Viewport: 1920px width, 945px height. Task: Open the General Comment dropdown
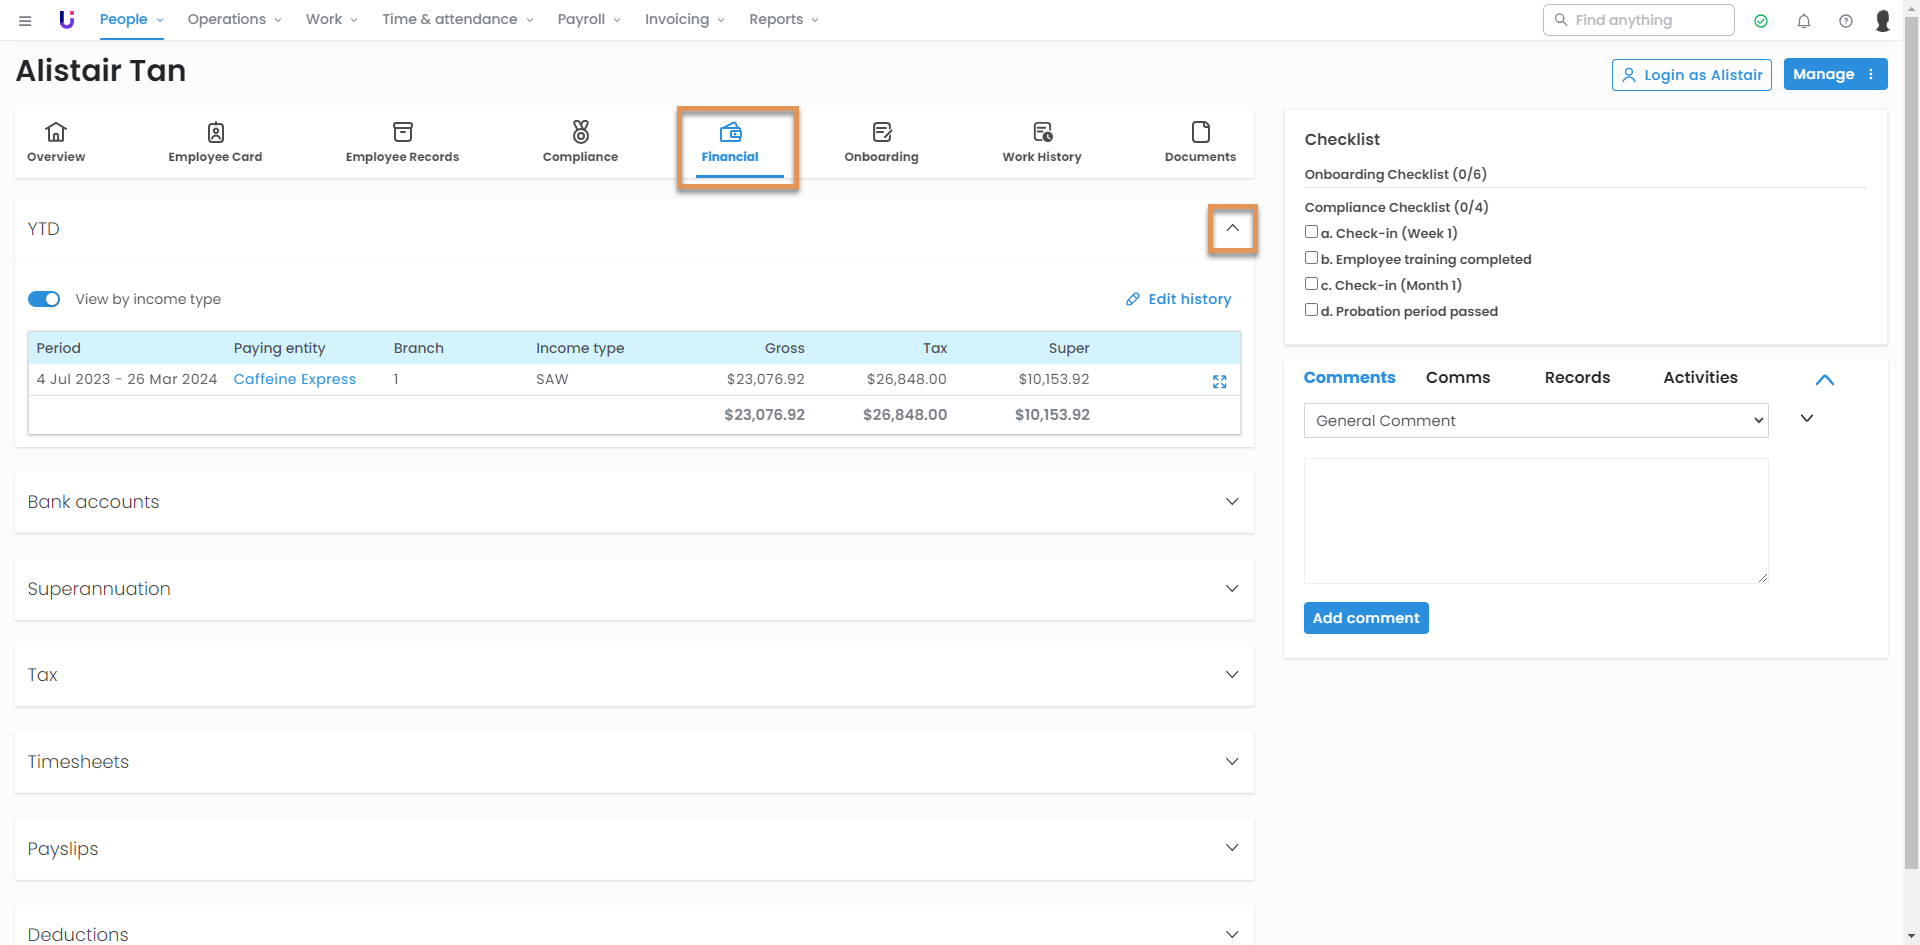coord(1535,421)
